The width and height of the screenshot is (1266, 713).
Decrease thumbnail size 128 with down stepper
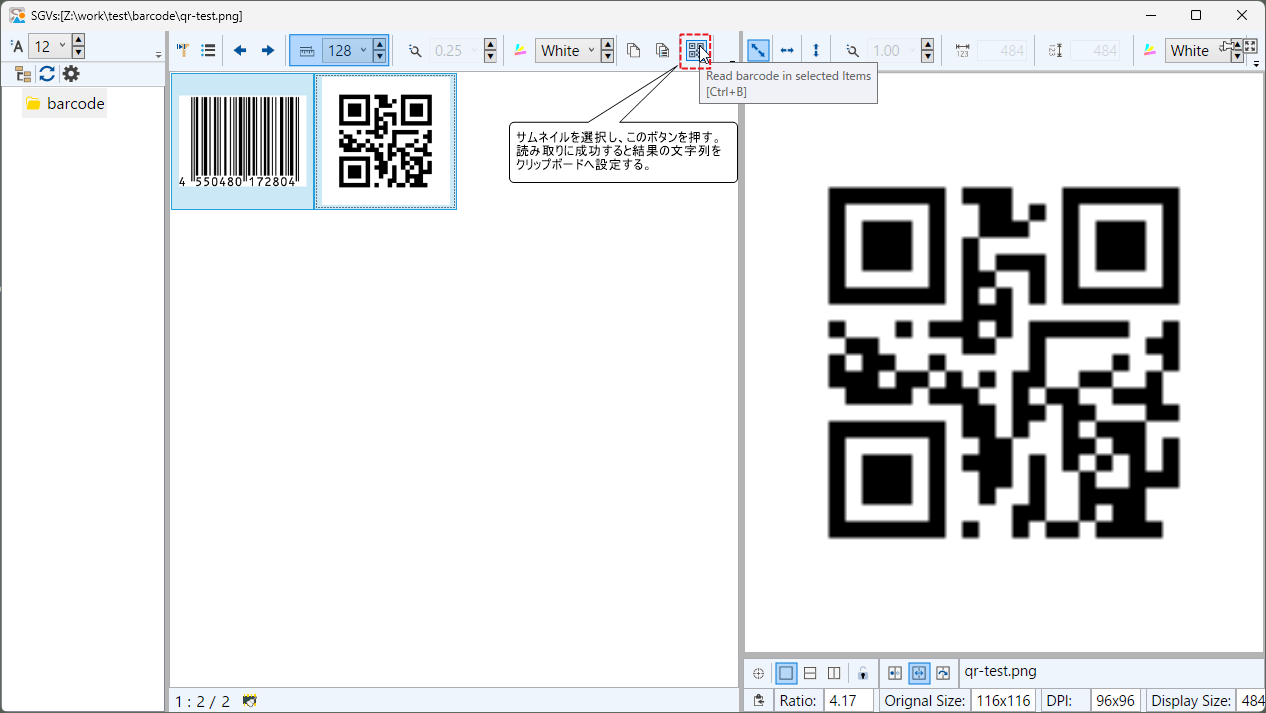380,56
